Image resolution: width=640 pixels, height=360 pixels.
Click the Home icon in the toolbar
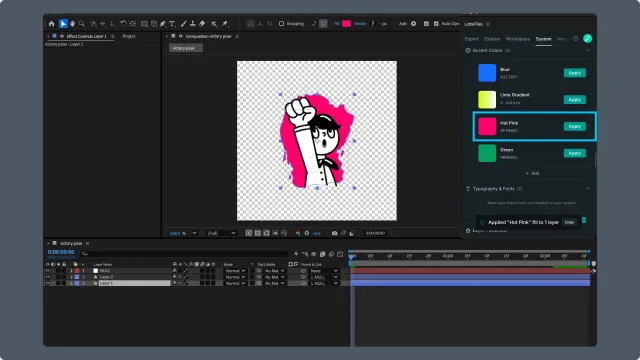click(x=51, y=24)
